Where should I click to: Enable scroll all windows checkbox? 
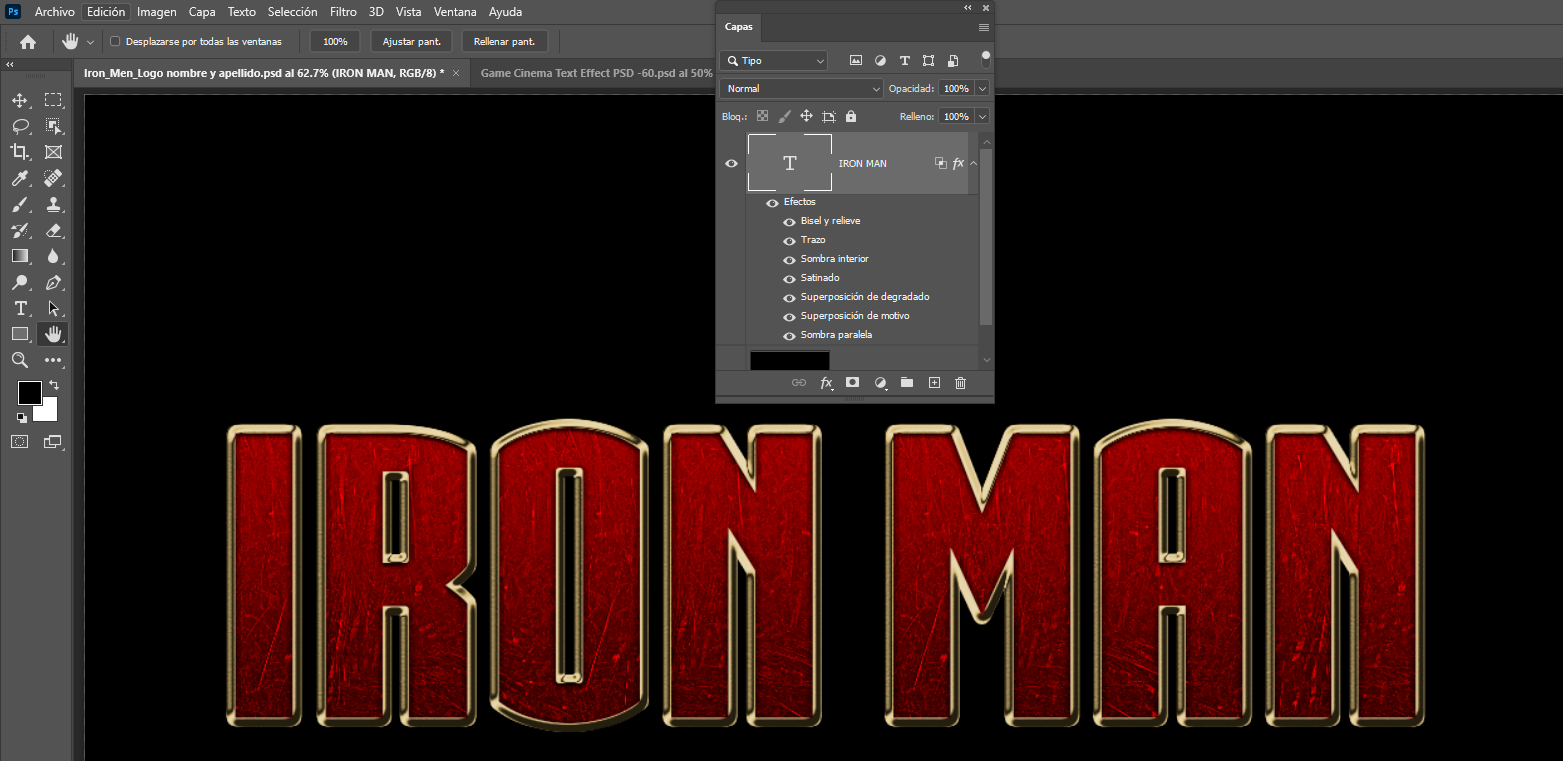115,42
